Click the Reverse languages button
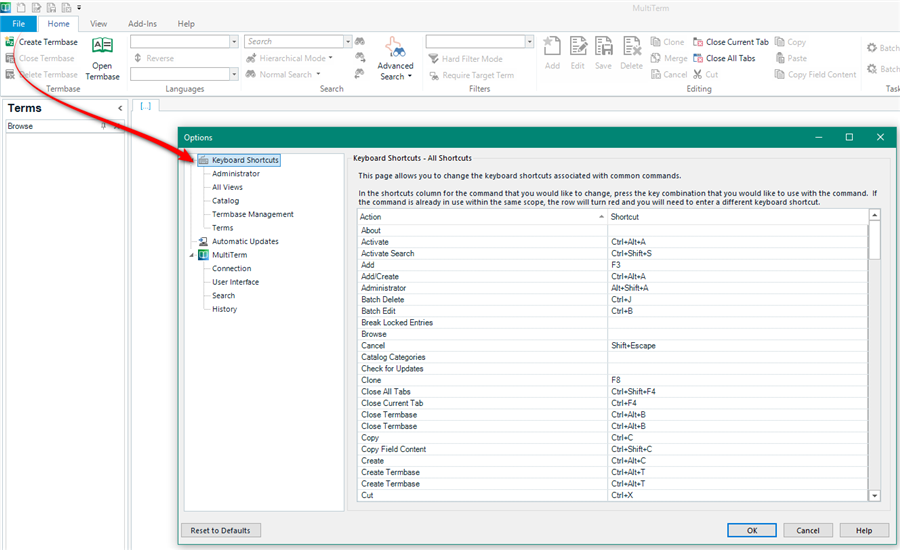Viewport: 900px width, 550px height. tap(153, 58)
